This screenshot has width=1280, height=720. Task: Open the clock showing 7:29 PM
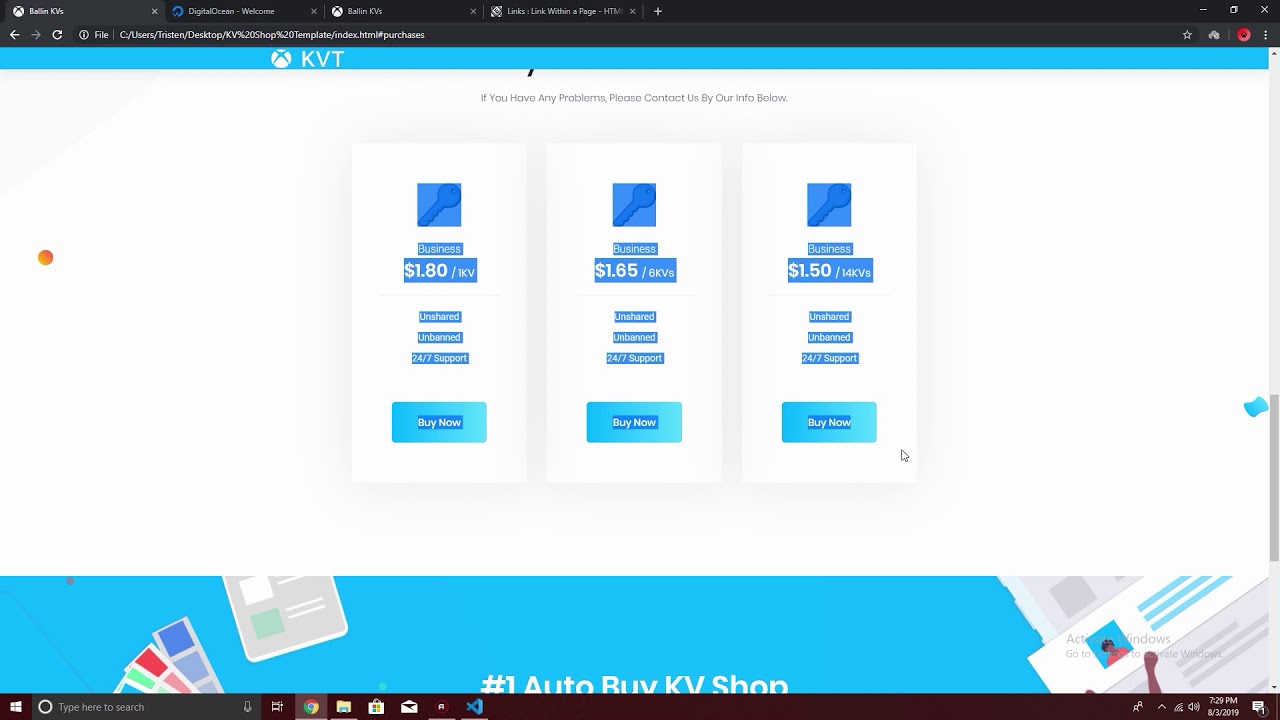(x=1223, y=707)
